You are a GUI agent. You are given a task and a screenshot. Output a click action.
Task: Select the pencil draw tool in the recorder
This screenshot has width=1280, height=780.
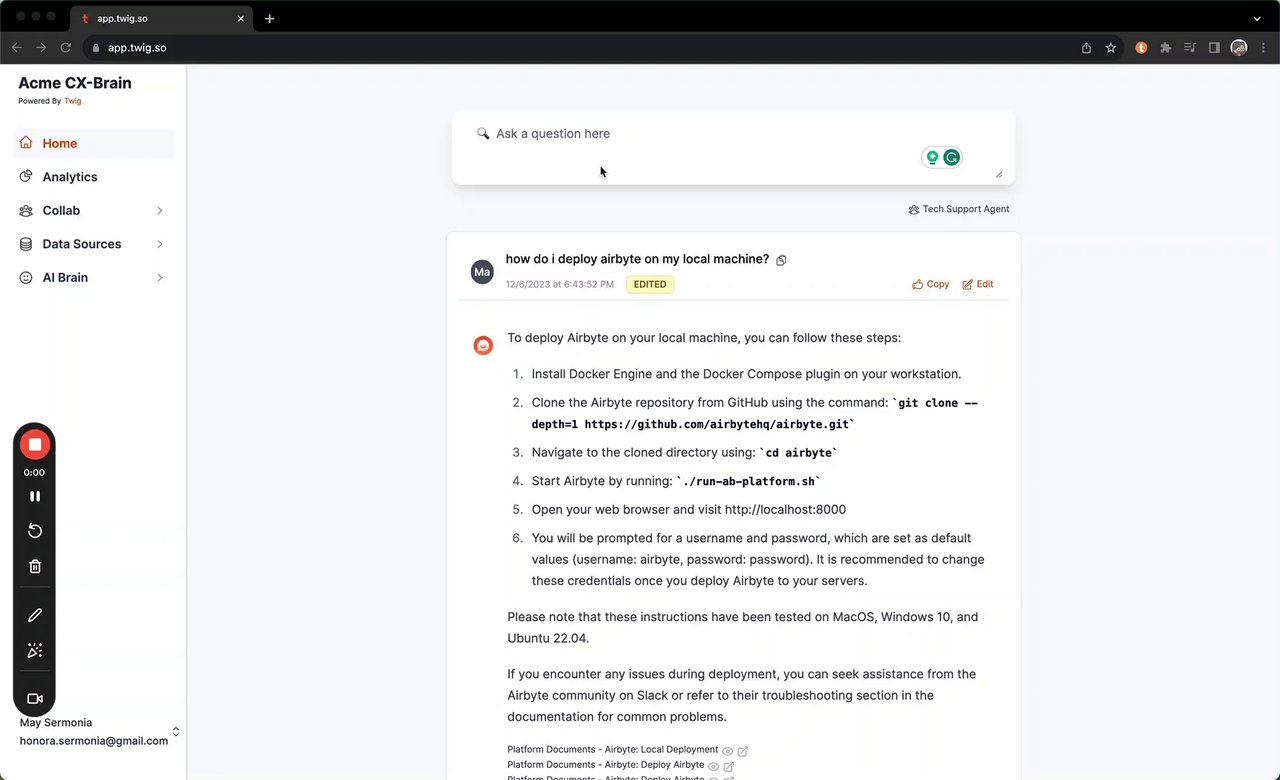tap(35, 615)
